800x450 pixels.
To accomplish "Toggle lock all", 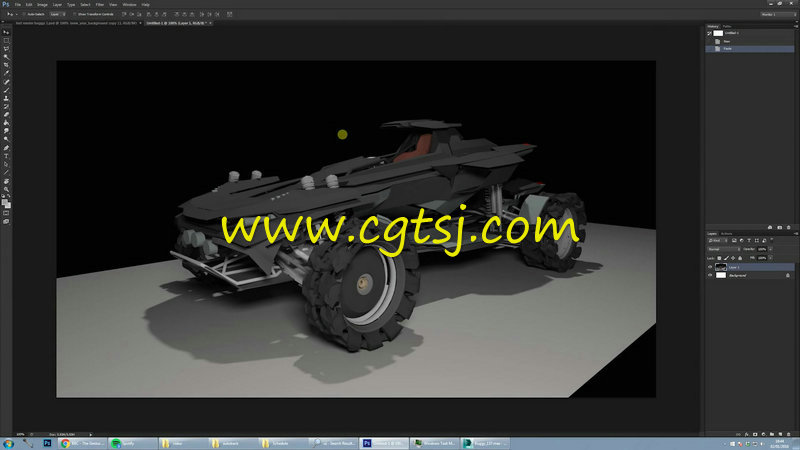I will point(740,258).
